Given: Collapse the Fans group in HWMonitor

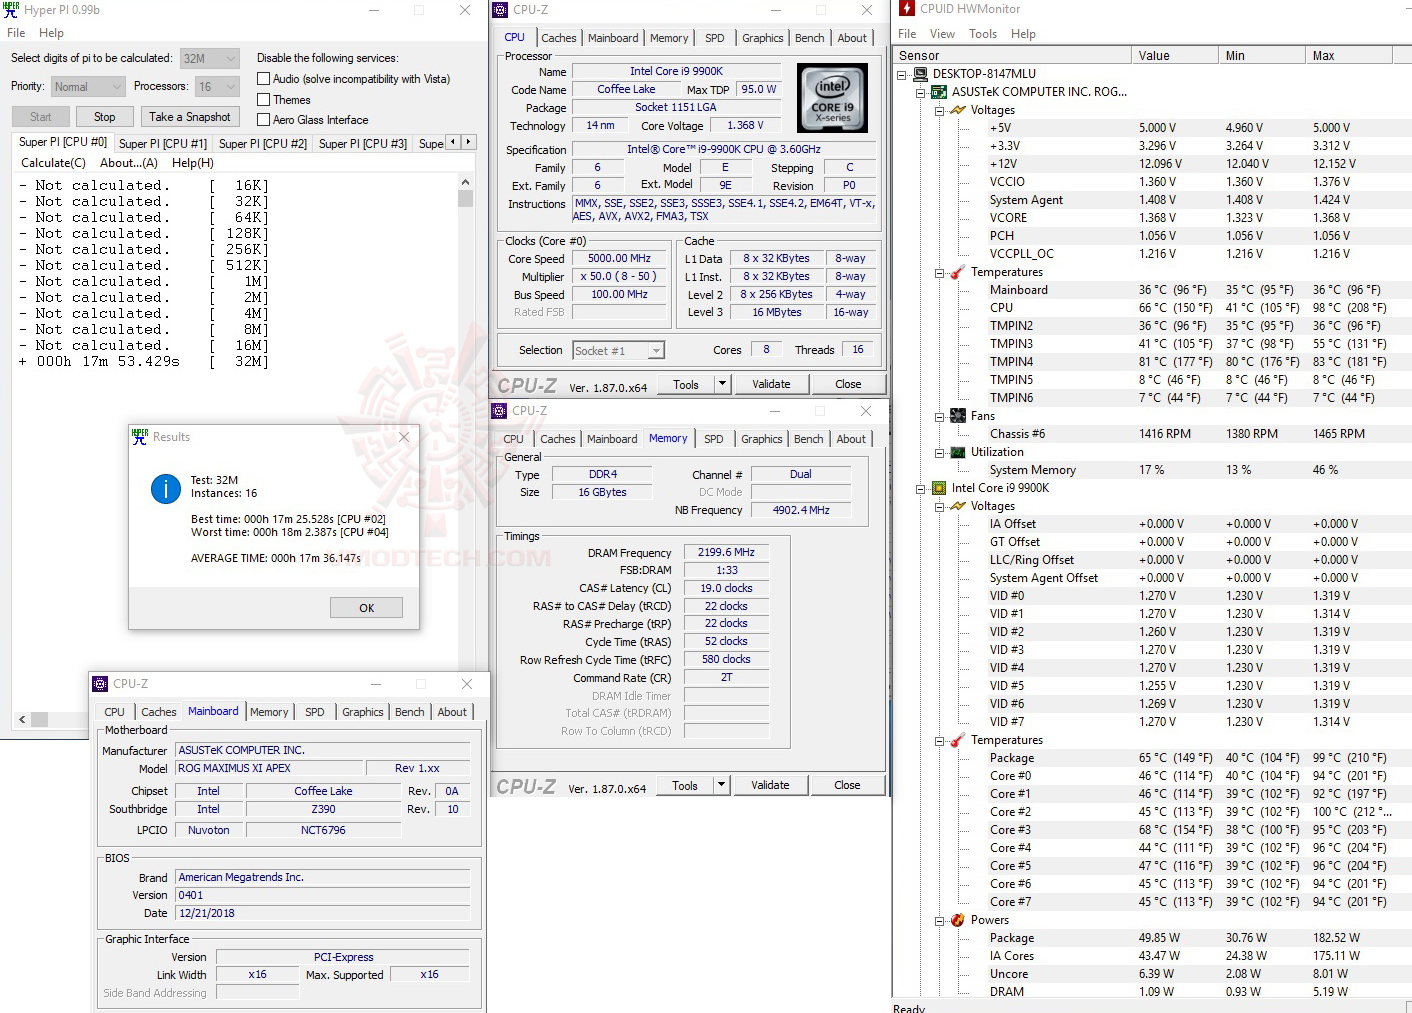Looking at the screenshot, I should (940, 416).
